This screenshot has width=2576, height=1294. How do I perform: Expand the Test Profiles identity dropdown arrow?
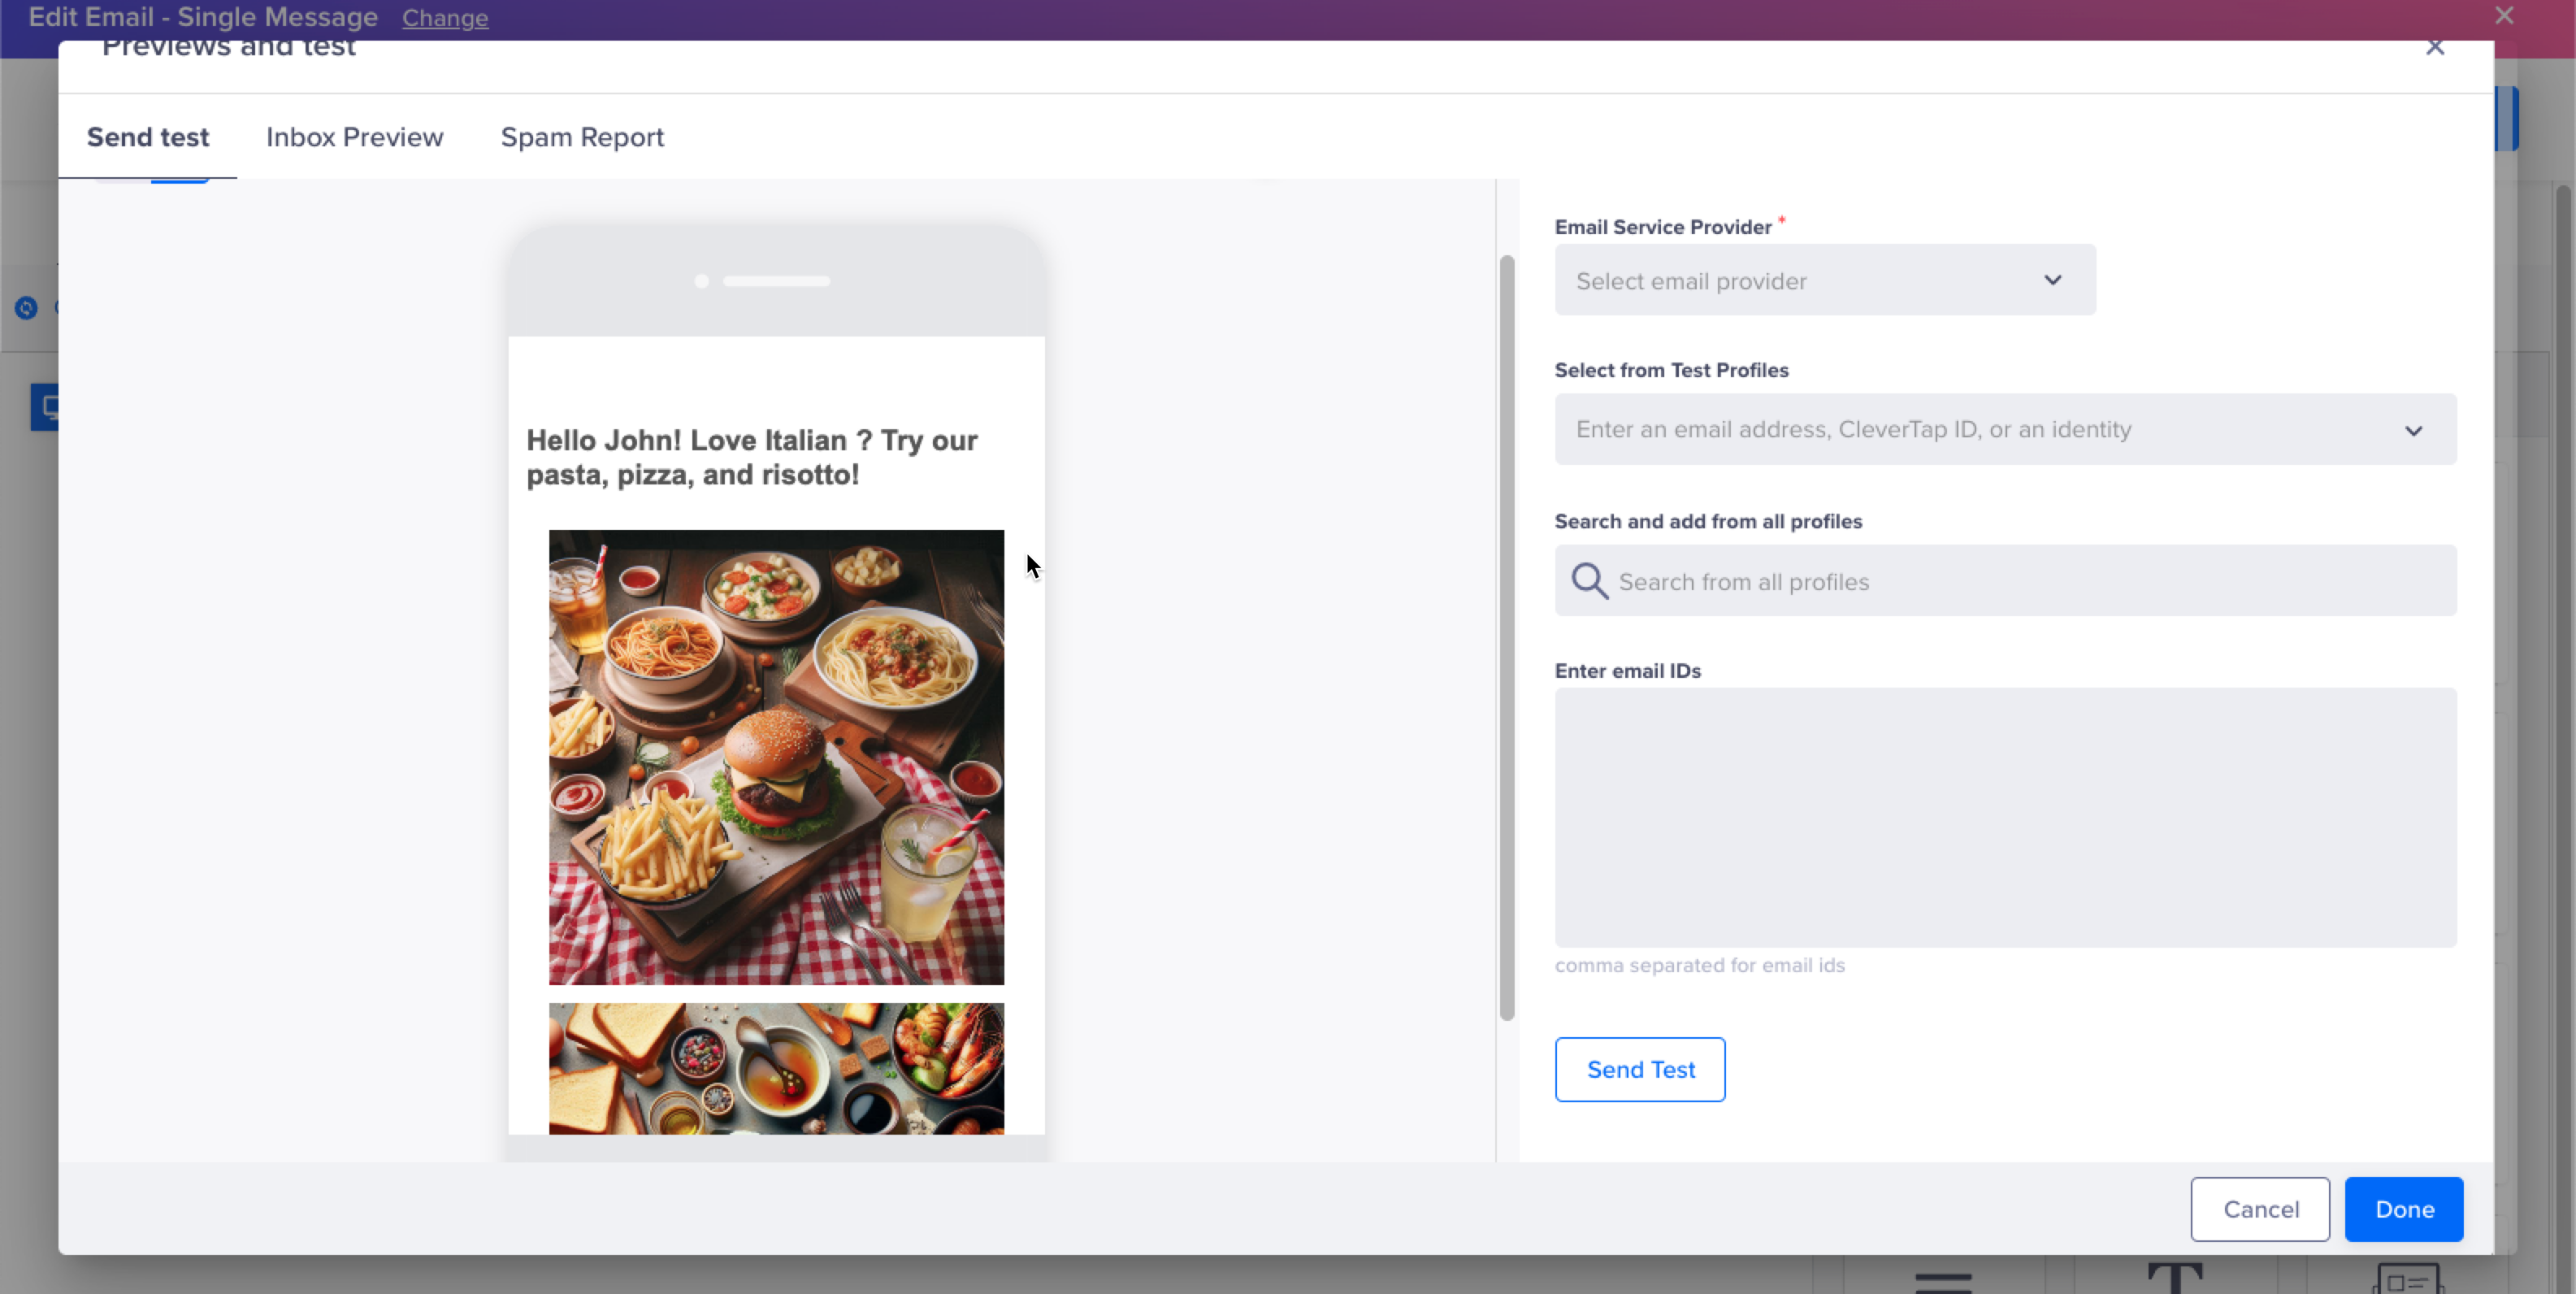point(2413,429)
